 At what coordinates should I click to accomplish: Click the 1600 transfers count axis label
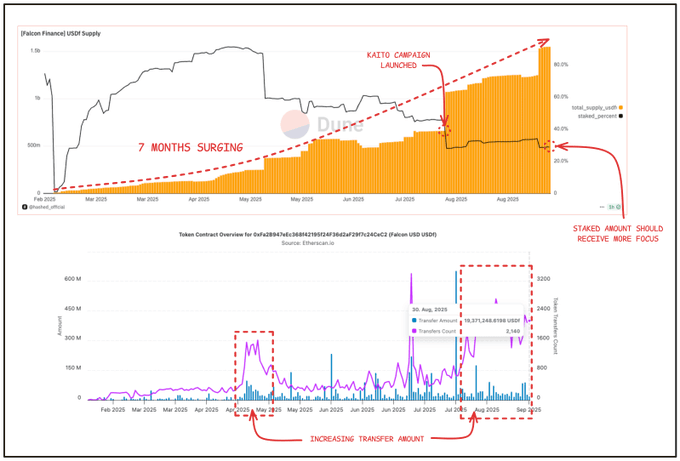coord(543,338)
